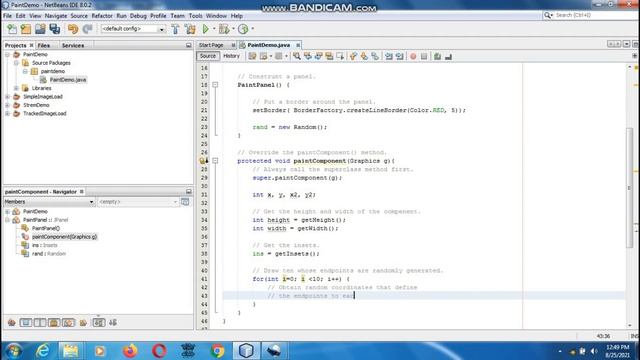Toggle Show Inherited Members in Navigator
This screenshot has width=640, height=360.
(x=12, y=323)
